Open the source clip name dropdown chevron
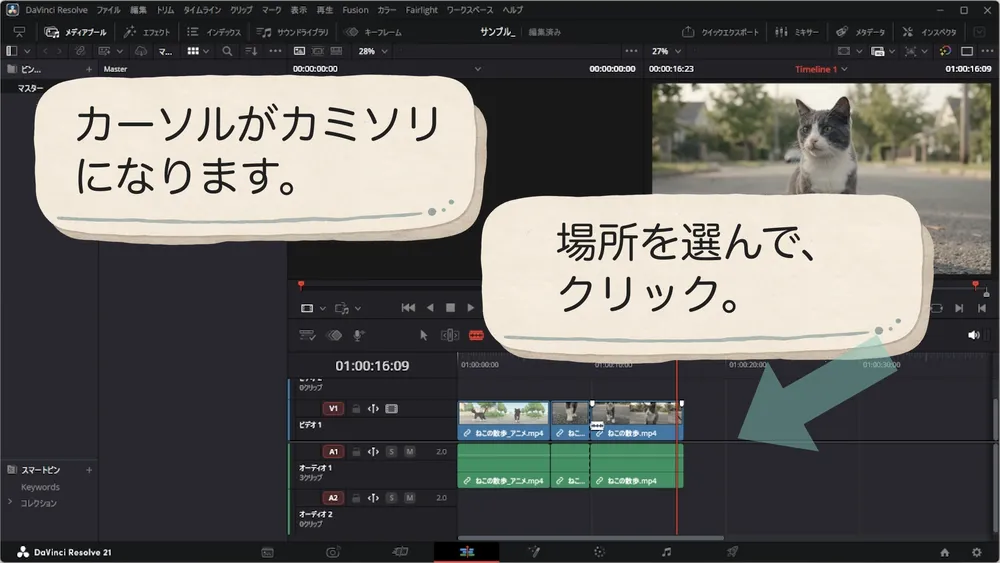The image size is (1000, 563). (478, 69)
